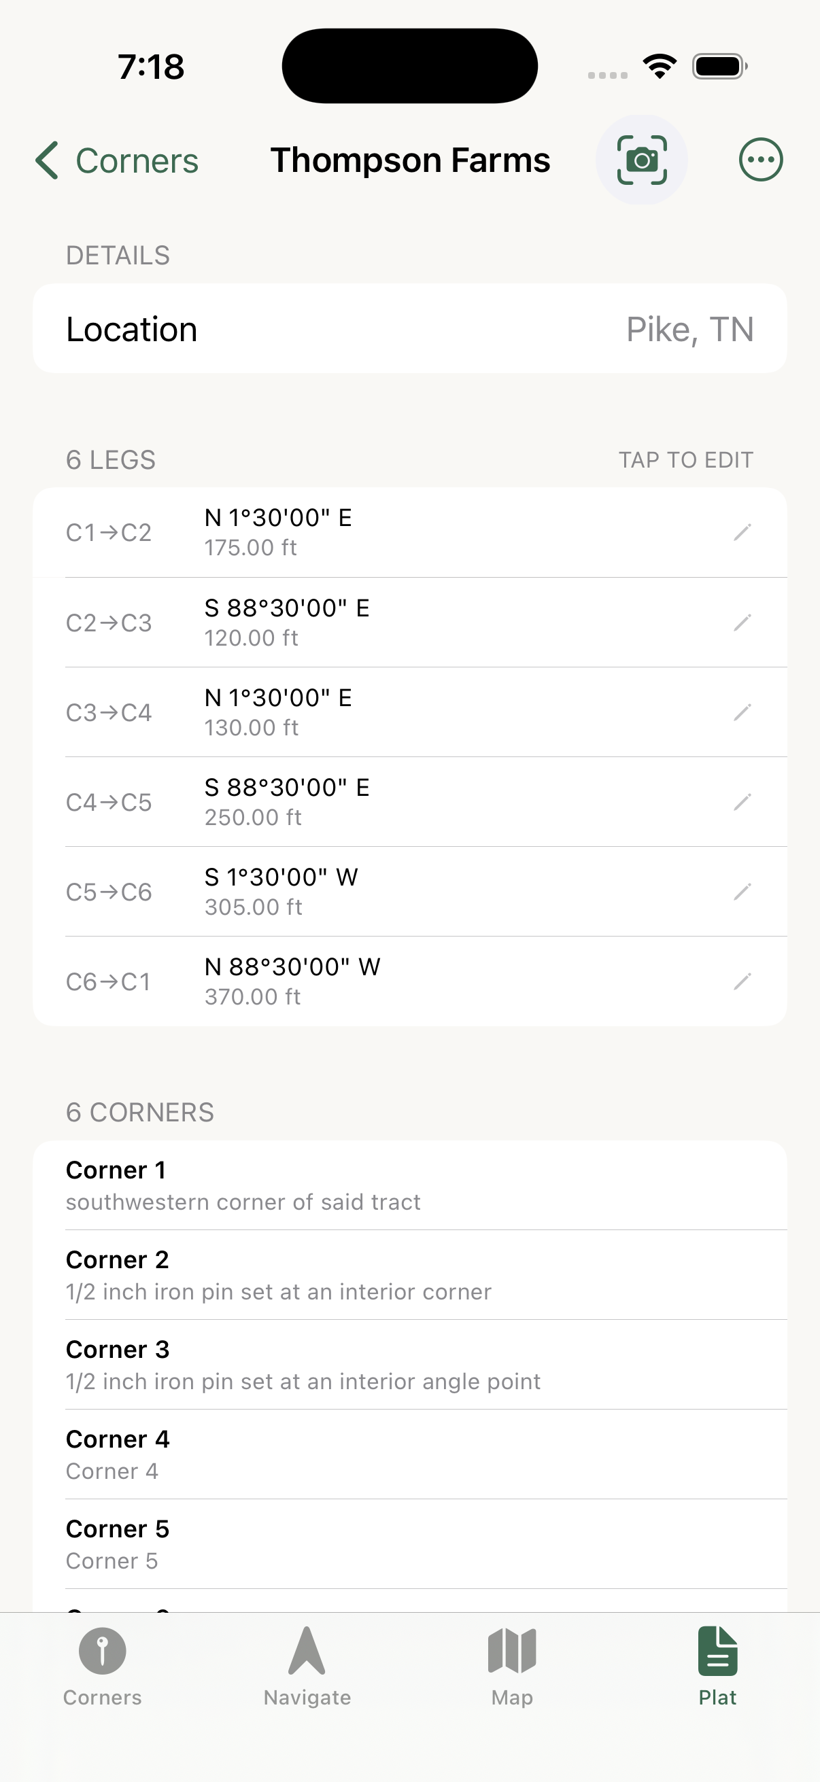The width and height of the screenshot is (820, 1782).
Task: Edit leg C4→C5 with pencil icon
Action: pyautogui.click(x=742, y=802)
